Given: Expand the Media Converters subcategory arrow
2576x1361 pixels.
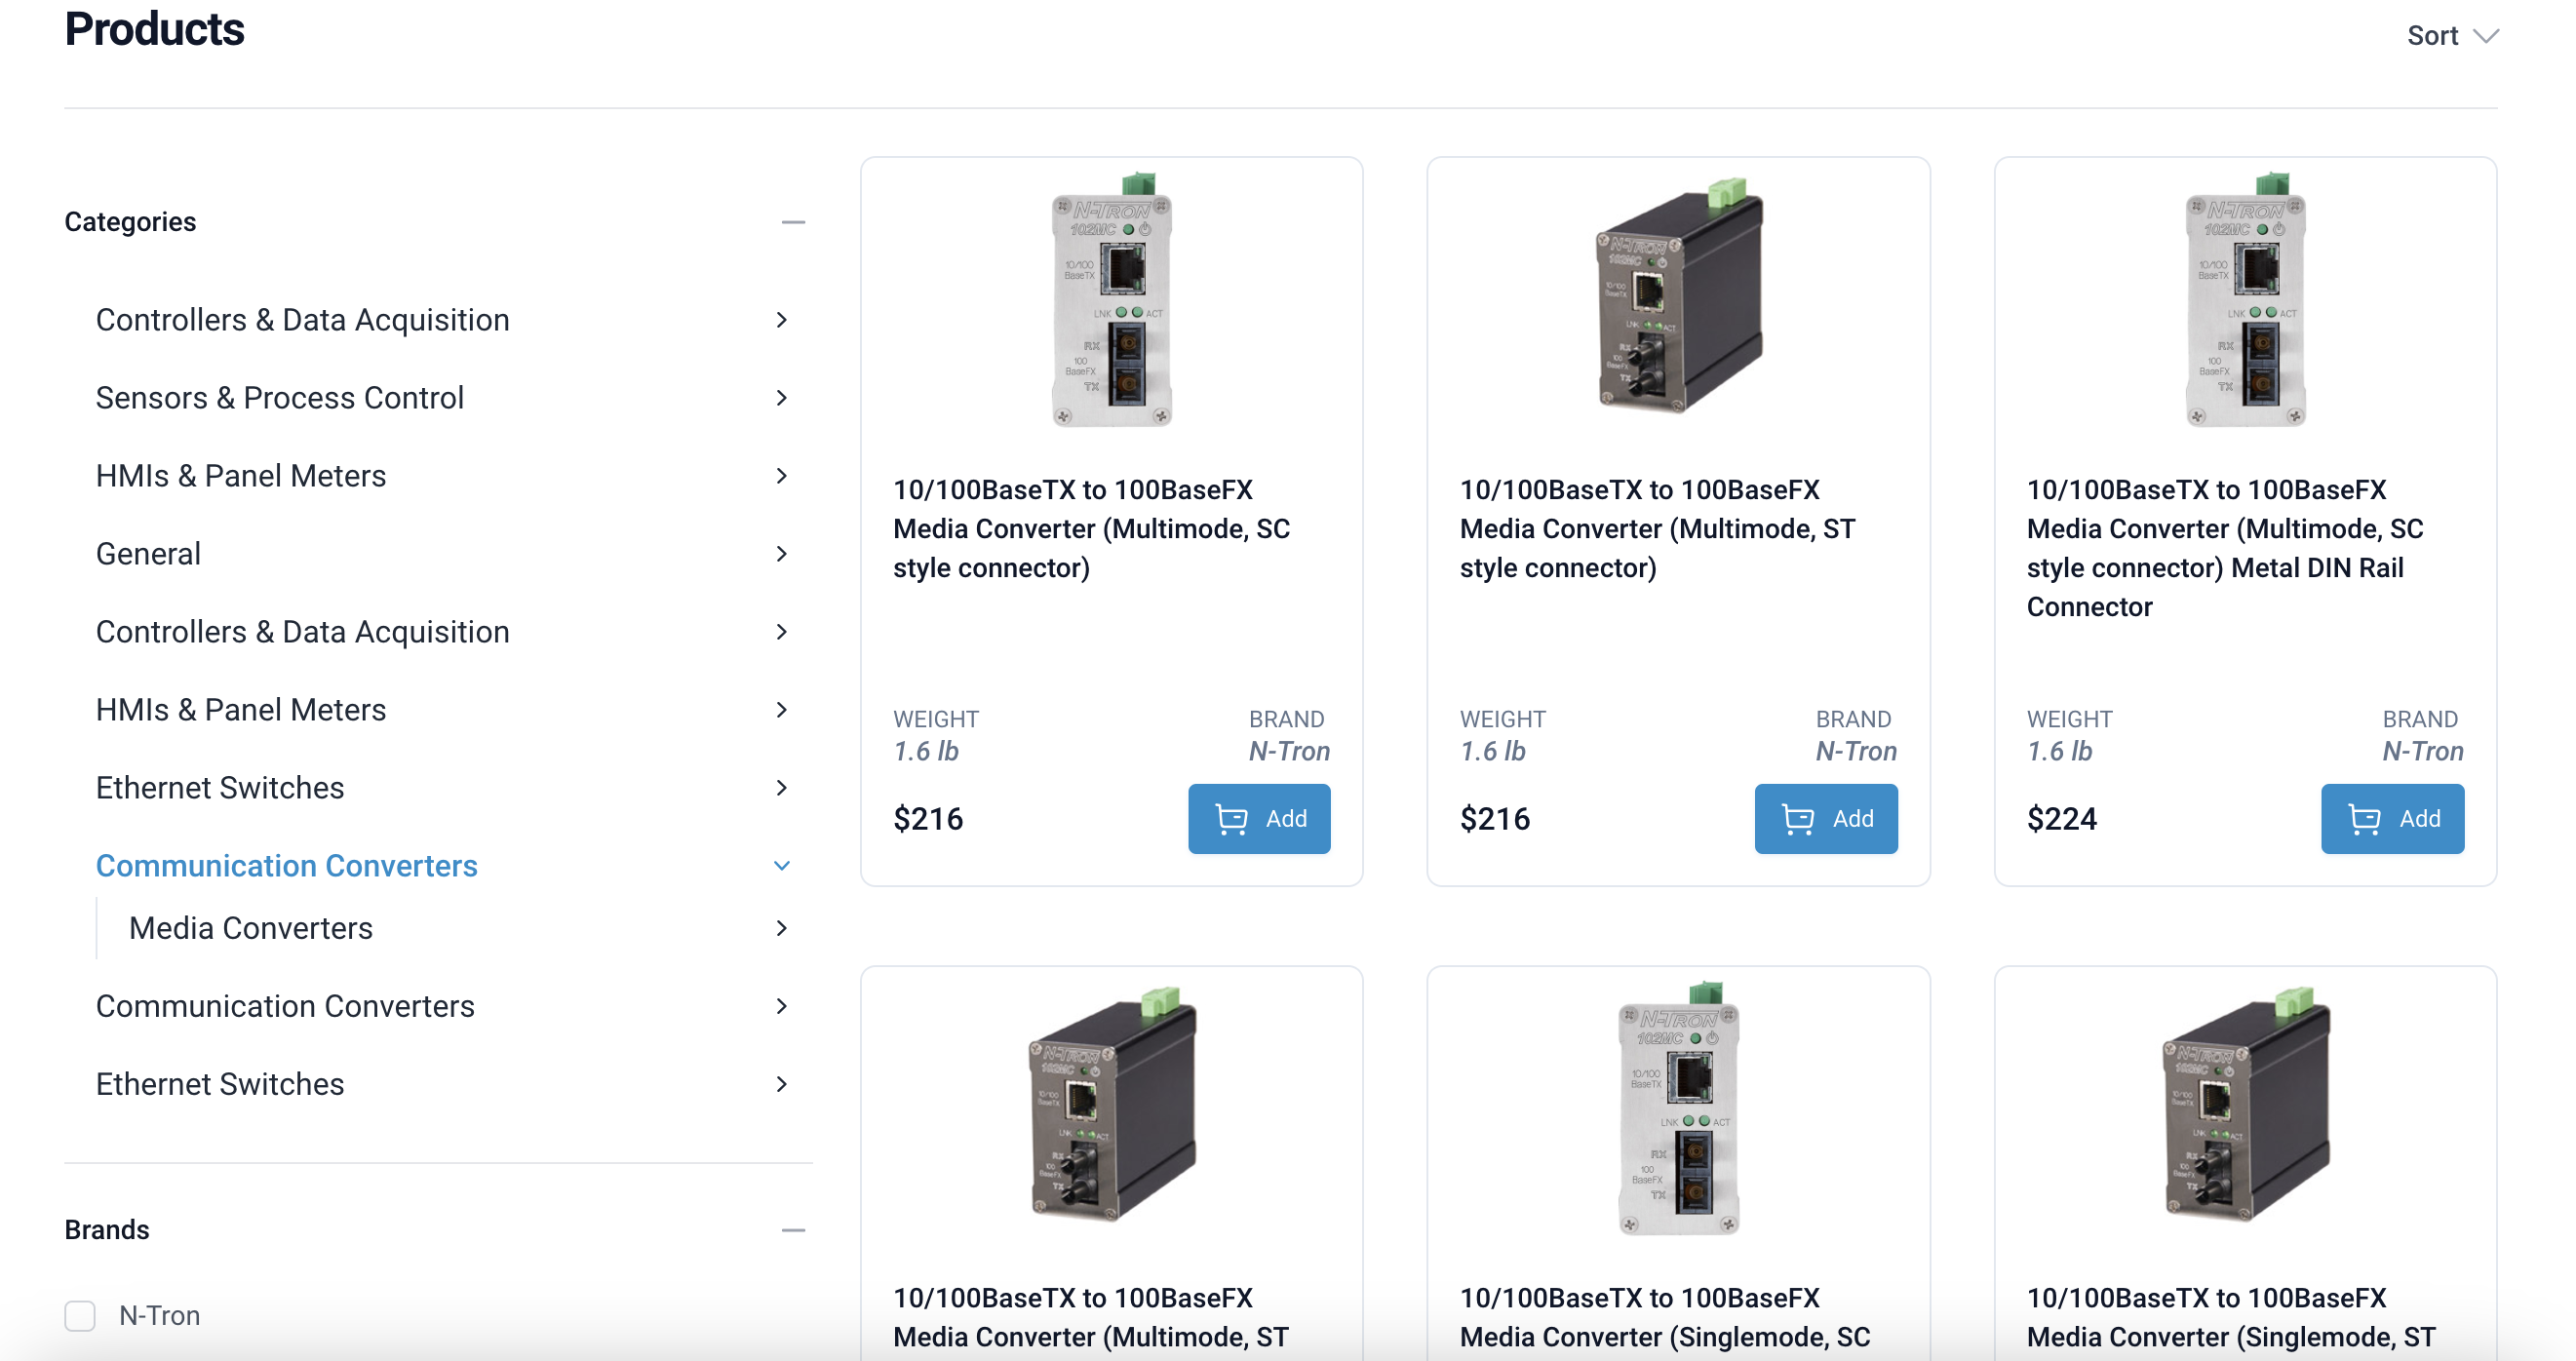Looking at the screenshot, I should 782,928.
